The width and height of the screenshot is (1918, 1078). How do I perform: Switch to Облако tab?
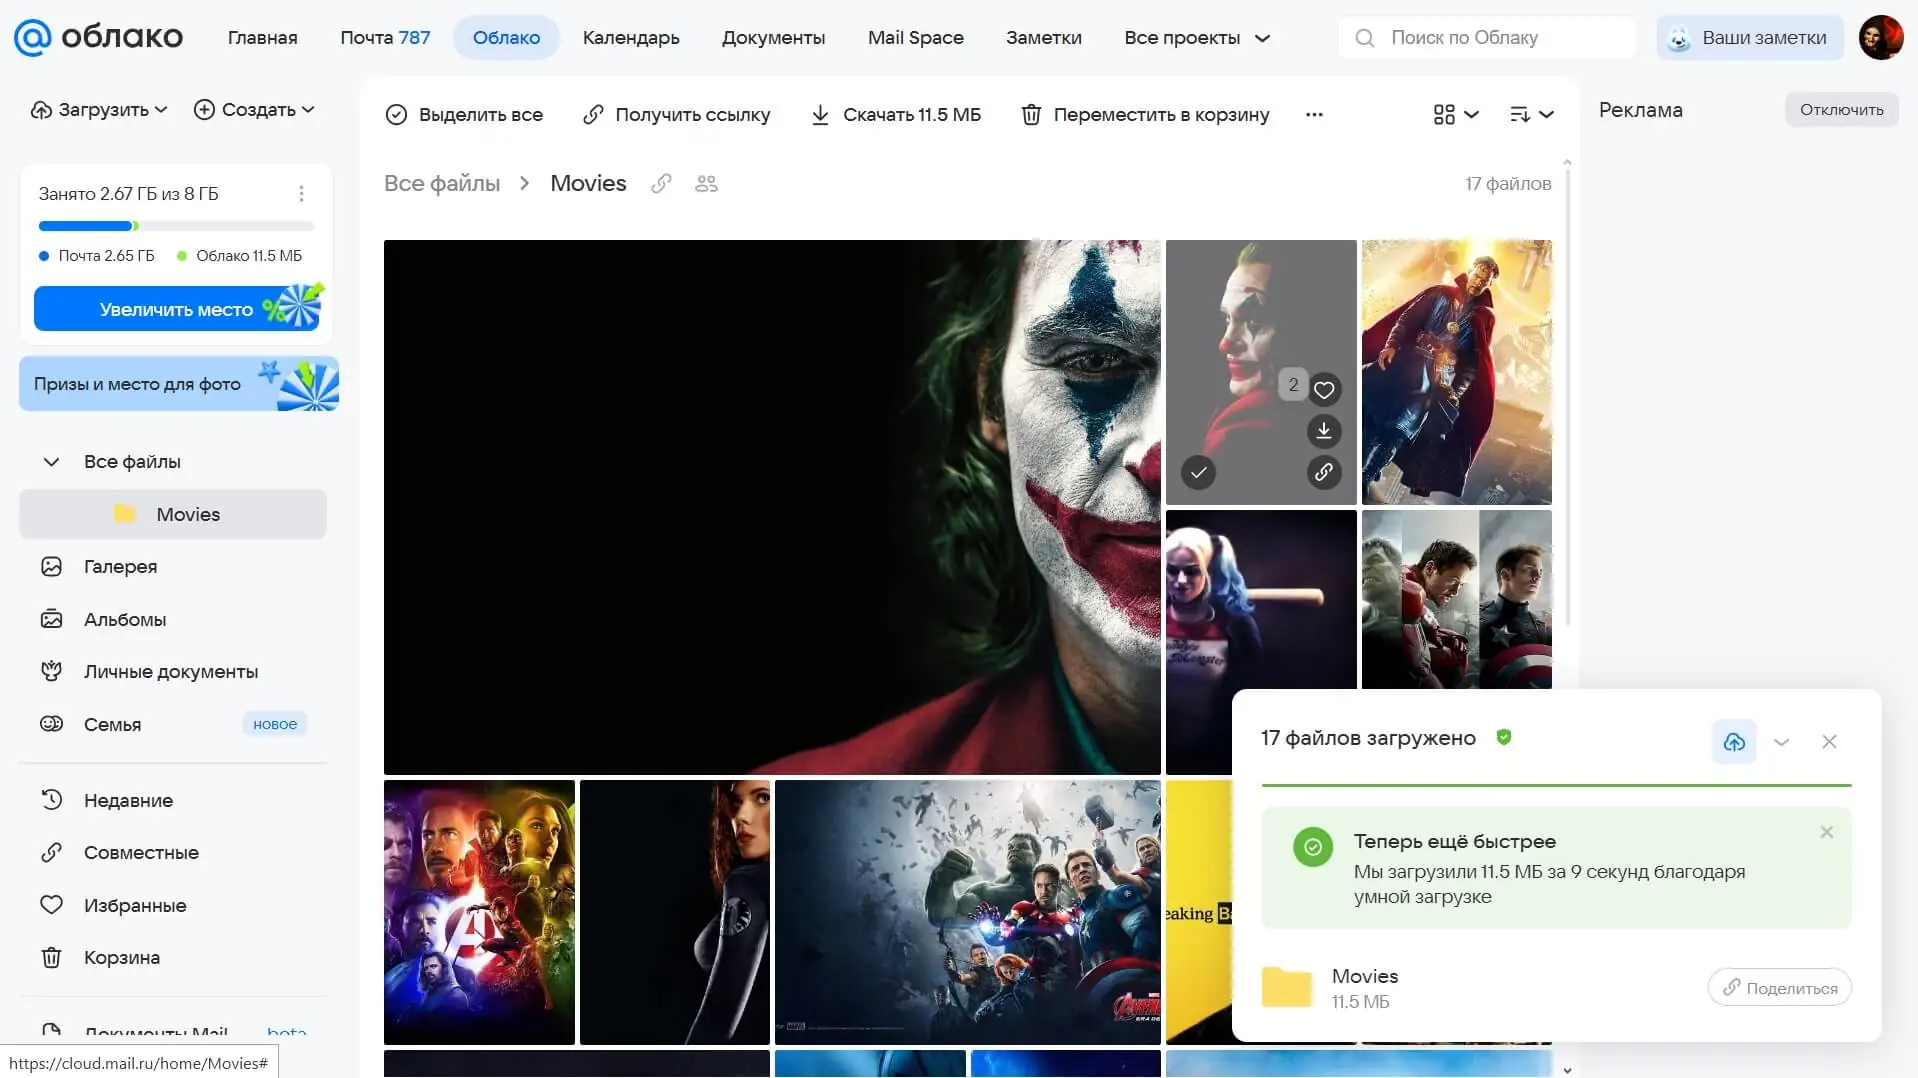tap(506, 38)
